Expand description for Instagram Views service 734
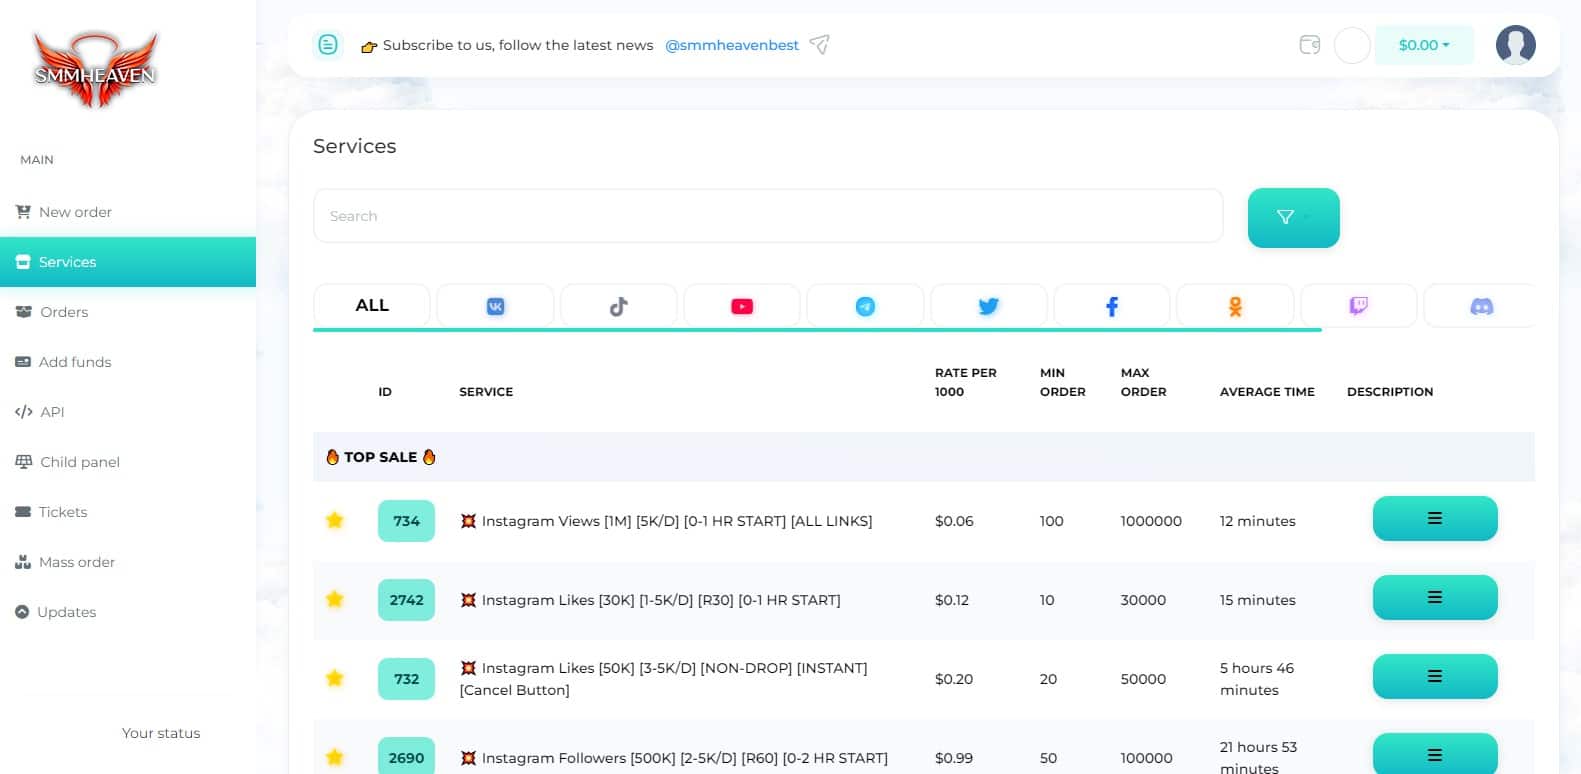Screen dimensions: 1581x774 (1434, 519)
